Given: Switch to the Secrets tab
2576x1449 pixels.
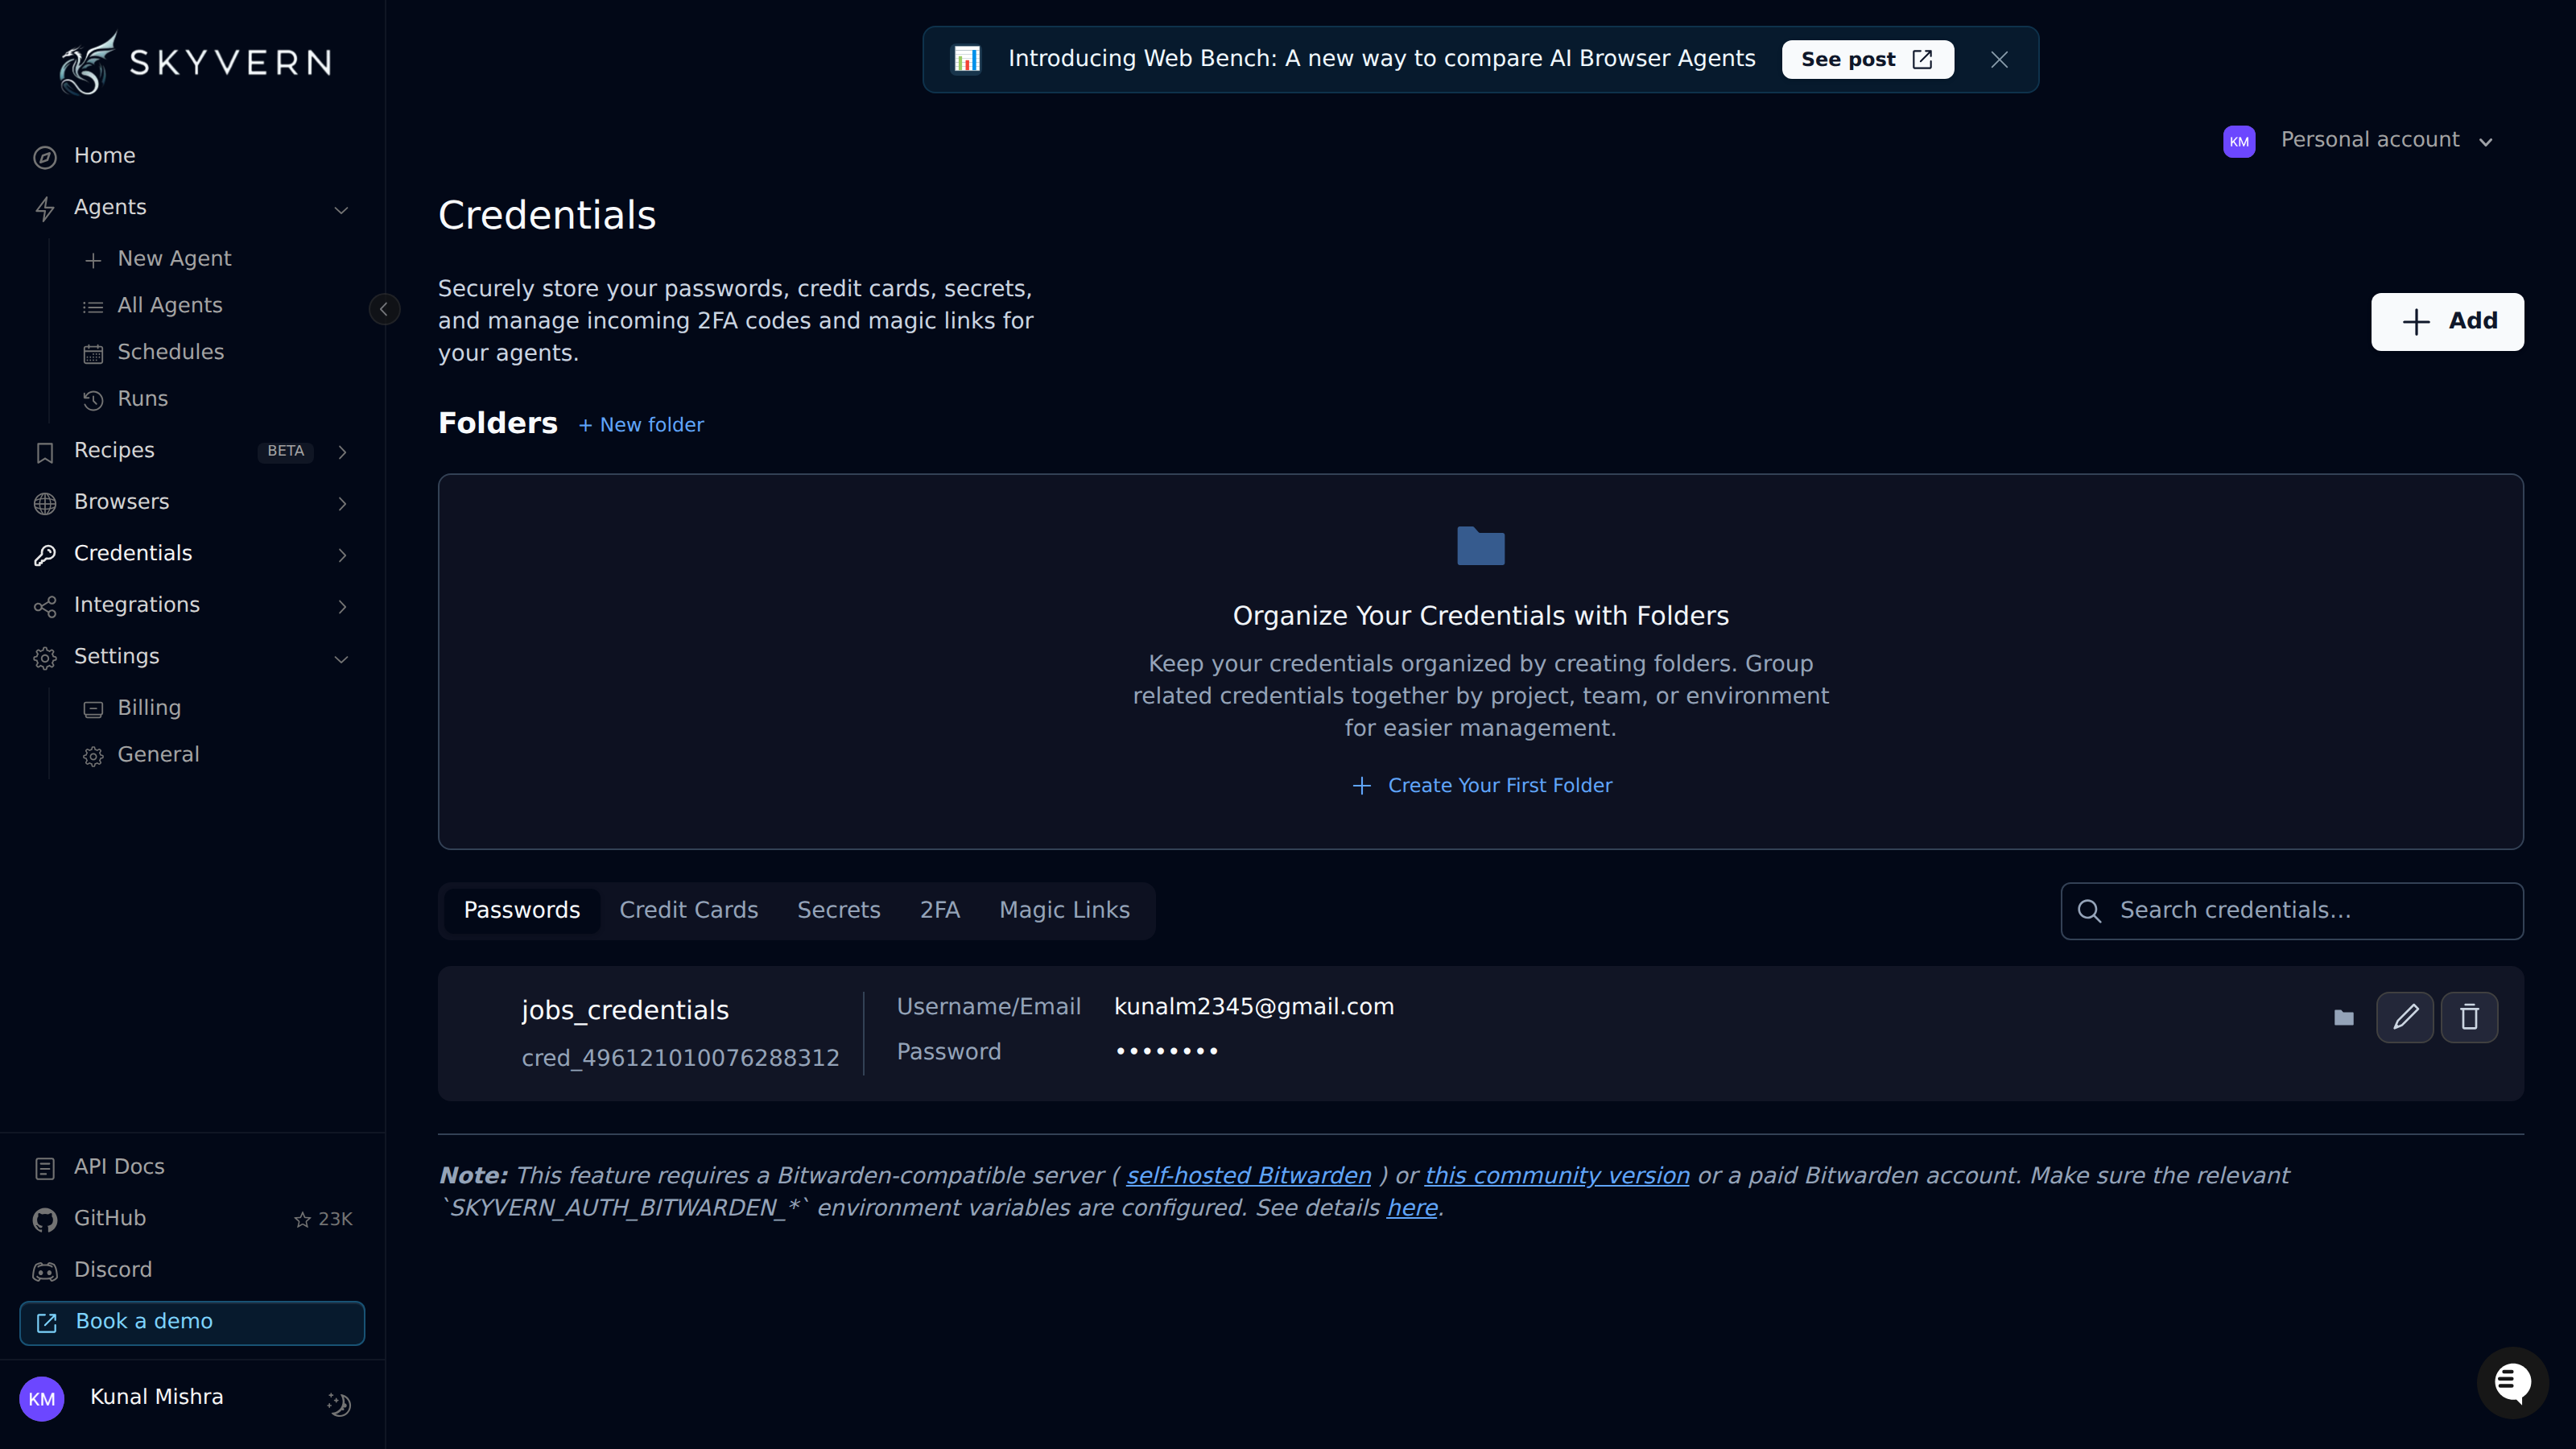Looking at the screenshot, I should [838, 910].
